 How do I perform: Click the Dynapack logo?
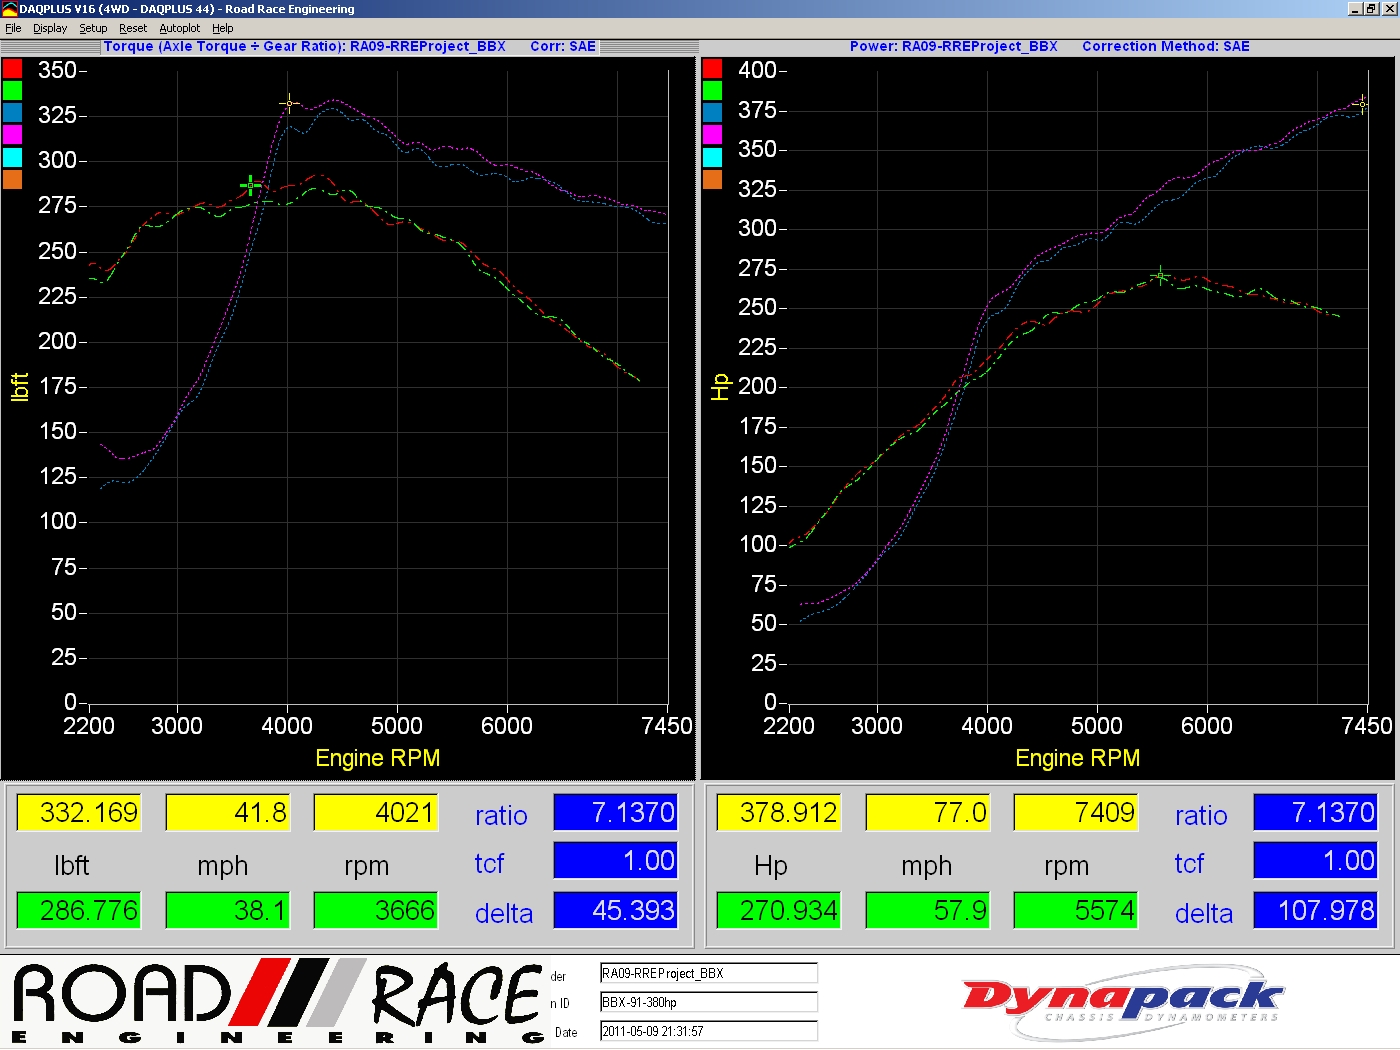point(1120,1002)
